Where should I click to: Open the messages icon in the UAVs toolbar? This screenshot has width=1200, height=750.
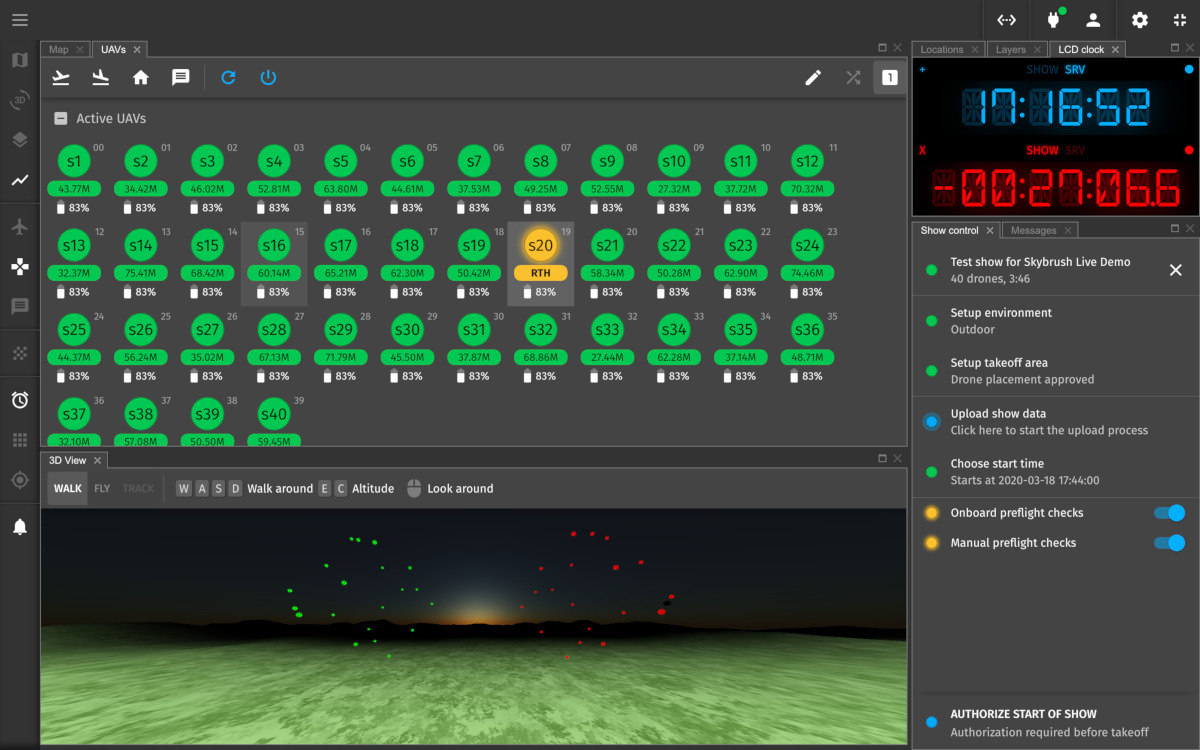pyautogui.click(x=181, y=77)
